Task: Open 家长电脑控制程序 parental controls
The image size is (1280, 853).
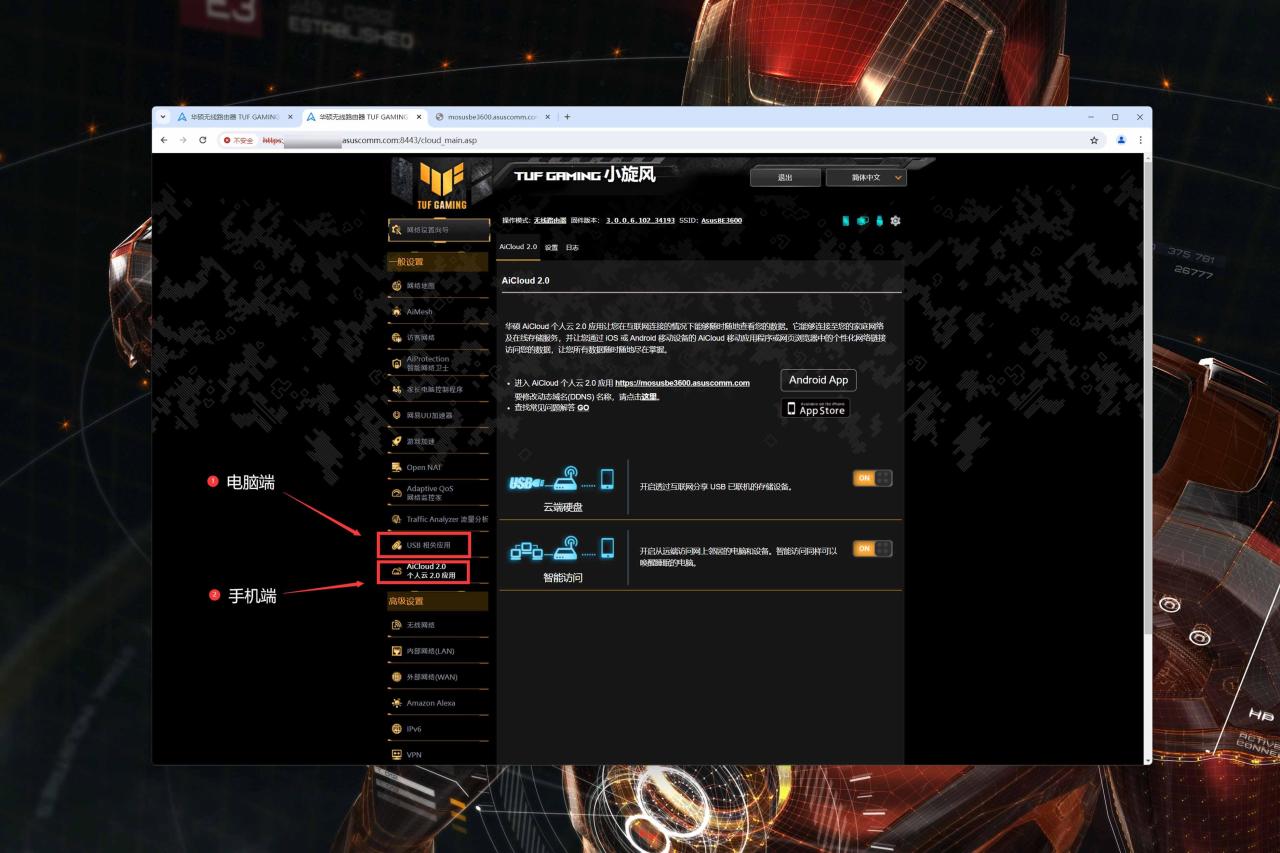Action: coord(438,389)
